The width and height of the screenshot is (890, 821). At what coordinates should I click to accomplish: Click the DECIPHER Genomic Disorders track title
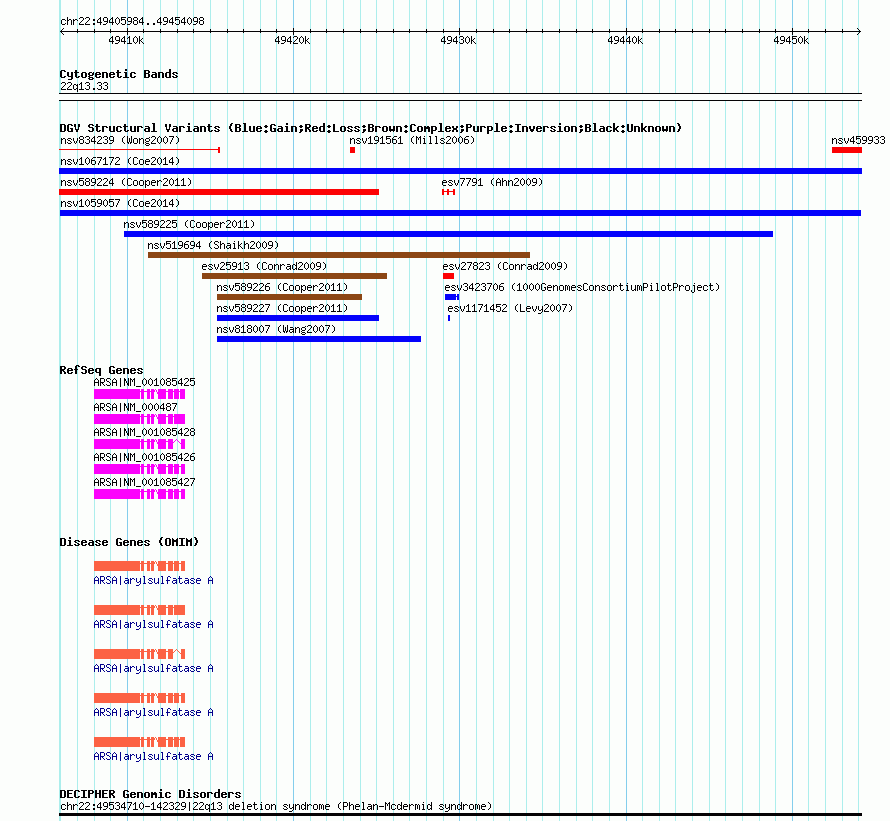150,794
